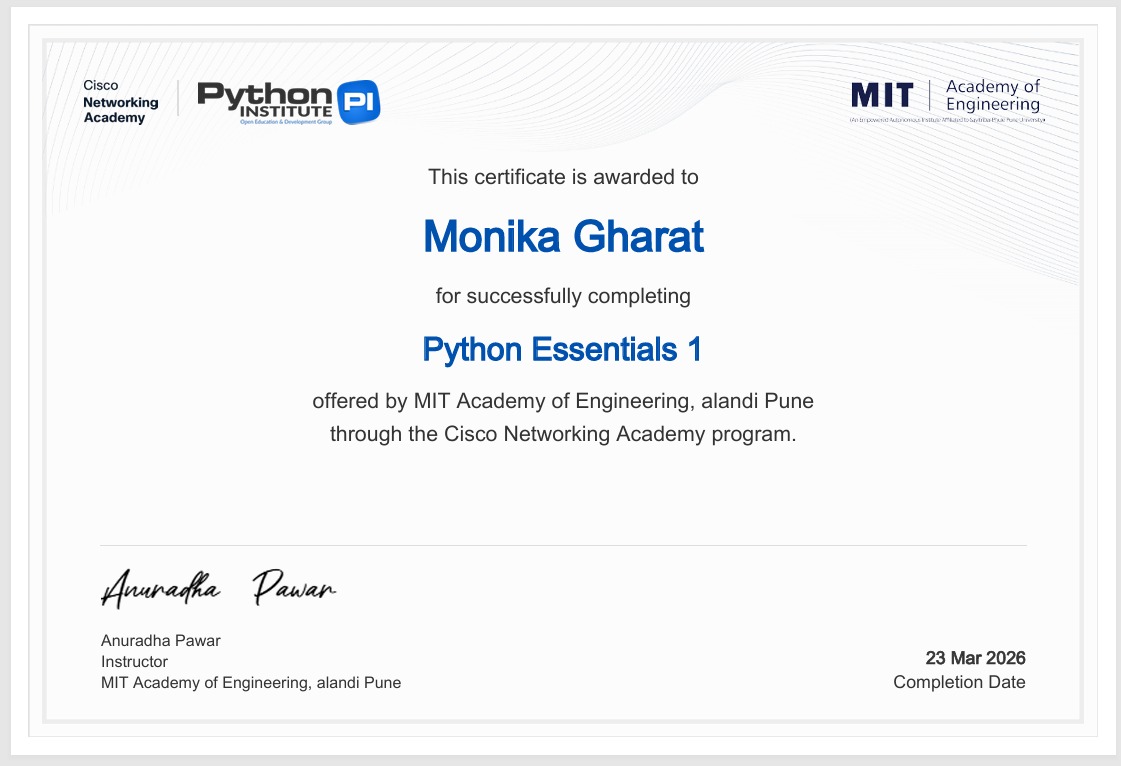1121x766 pixels.
Task: Click the Python Essentials 1 course title
Action: tap(562, 349)
